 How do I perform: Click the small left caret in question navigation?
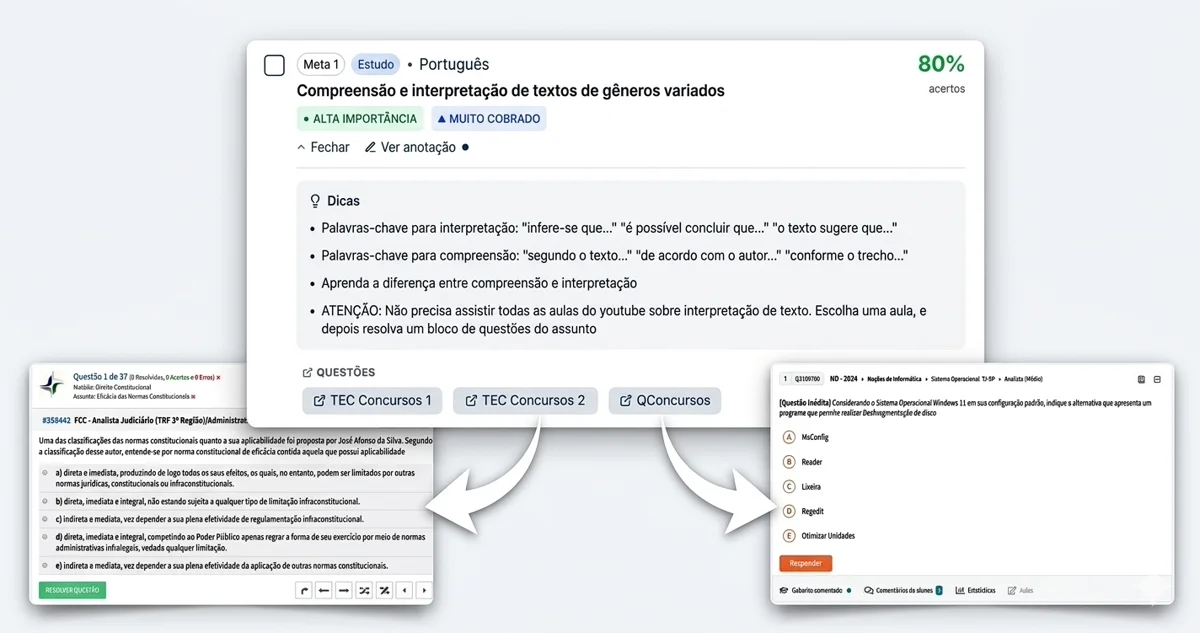click(404, 590)
